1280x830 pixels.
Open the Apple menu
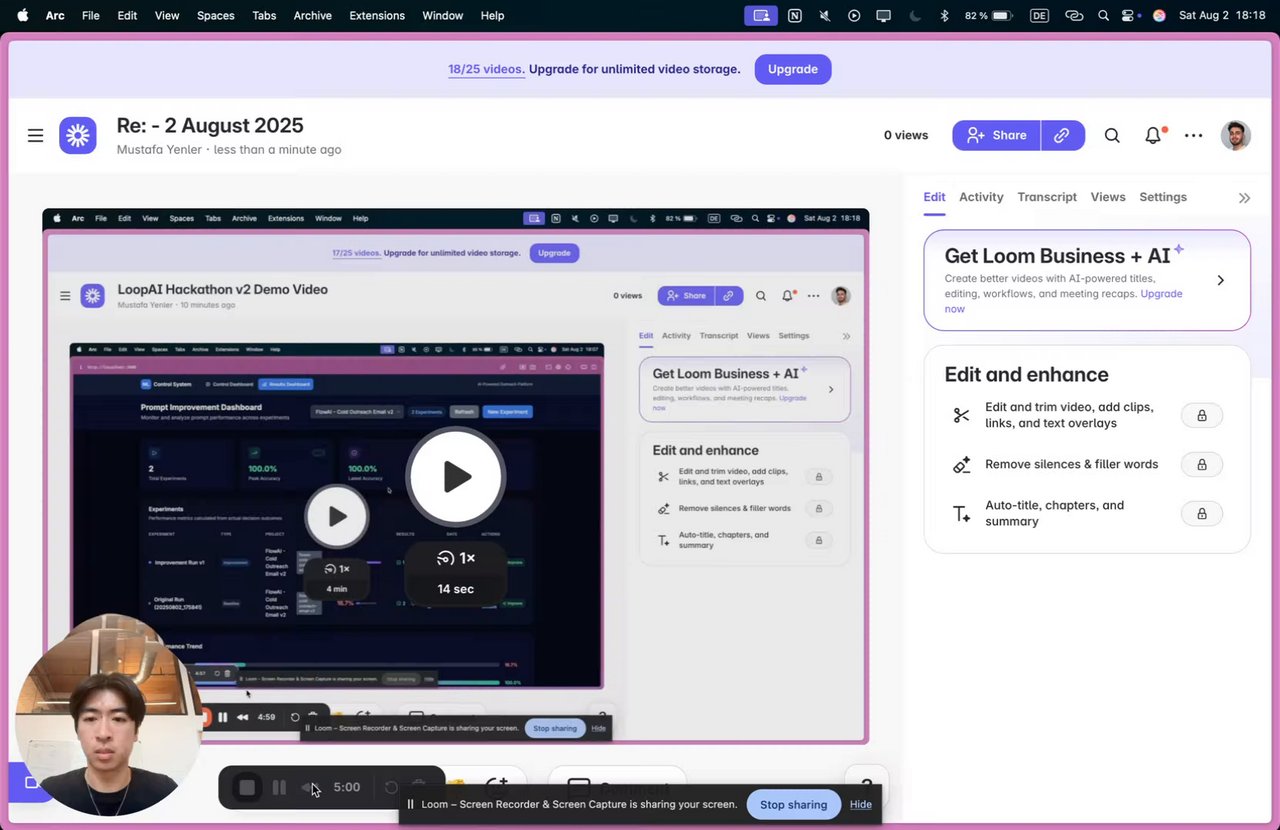pyautogui.click(x=23, y=15)
